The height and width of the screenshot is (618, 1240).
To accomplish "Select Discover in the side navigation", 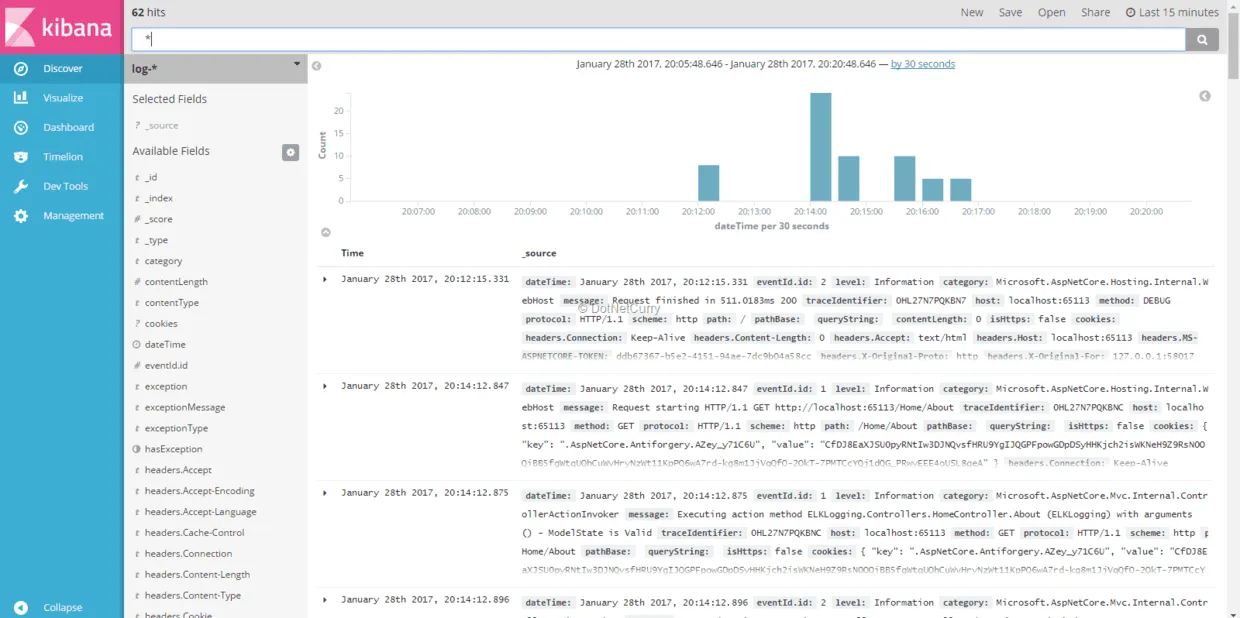I will 63,69.
